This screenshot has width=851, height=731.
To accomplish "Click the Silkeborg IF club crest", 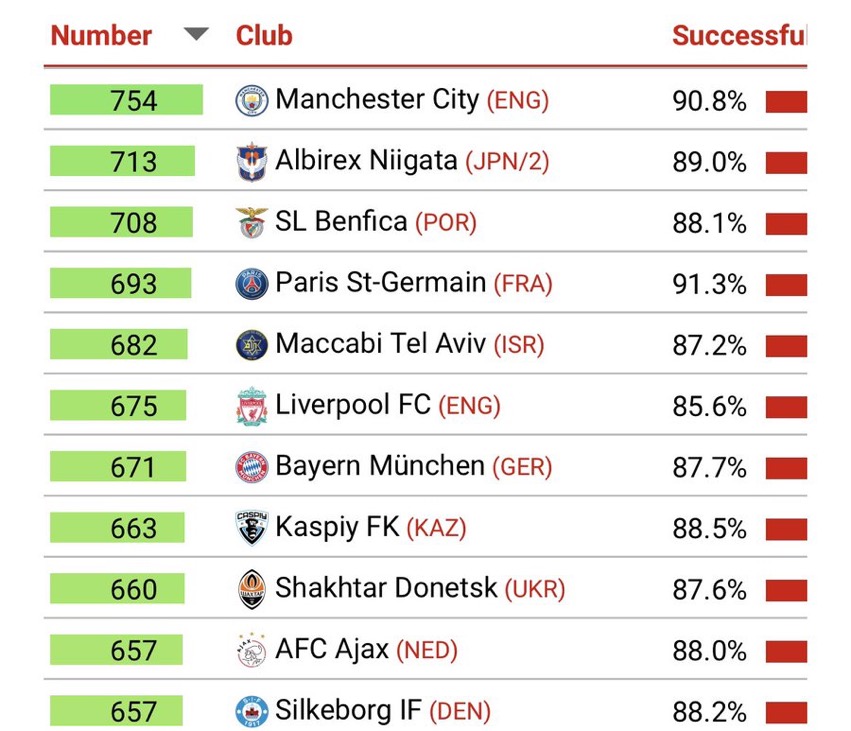I will [252, 711].
